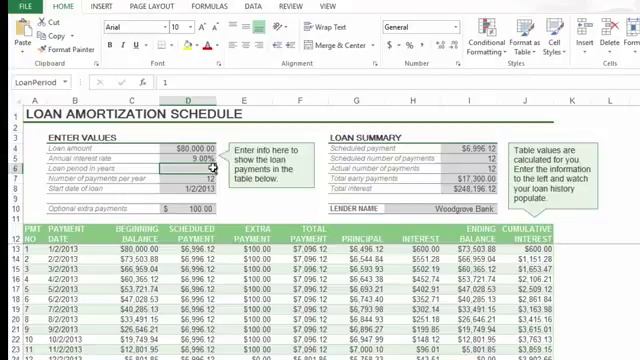Click the $100.00 optional extra payments cell
This screenshot has width=640, height=360.
point(188,209)
